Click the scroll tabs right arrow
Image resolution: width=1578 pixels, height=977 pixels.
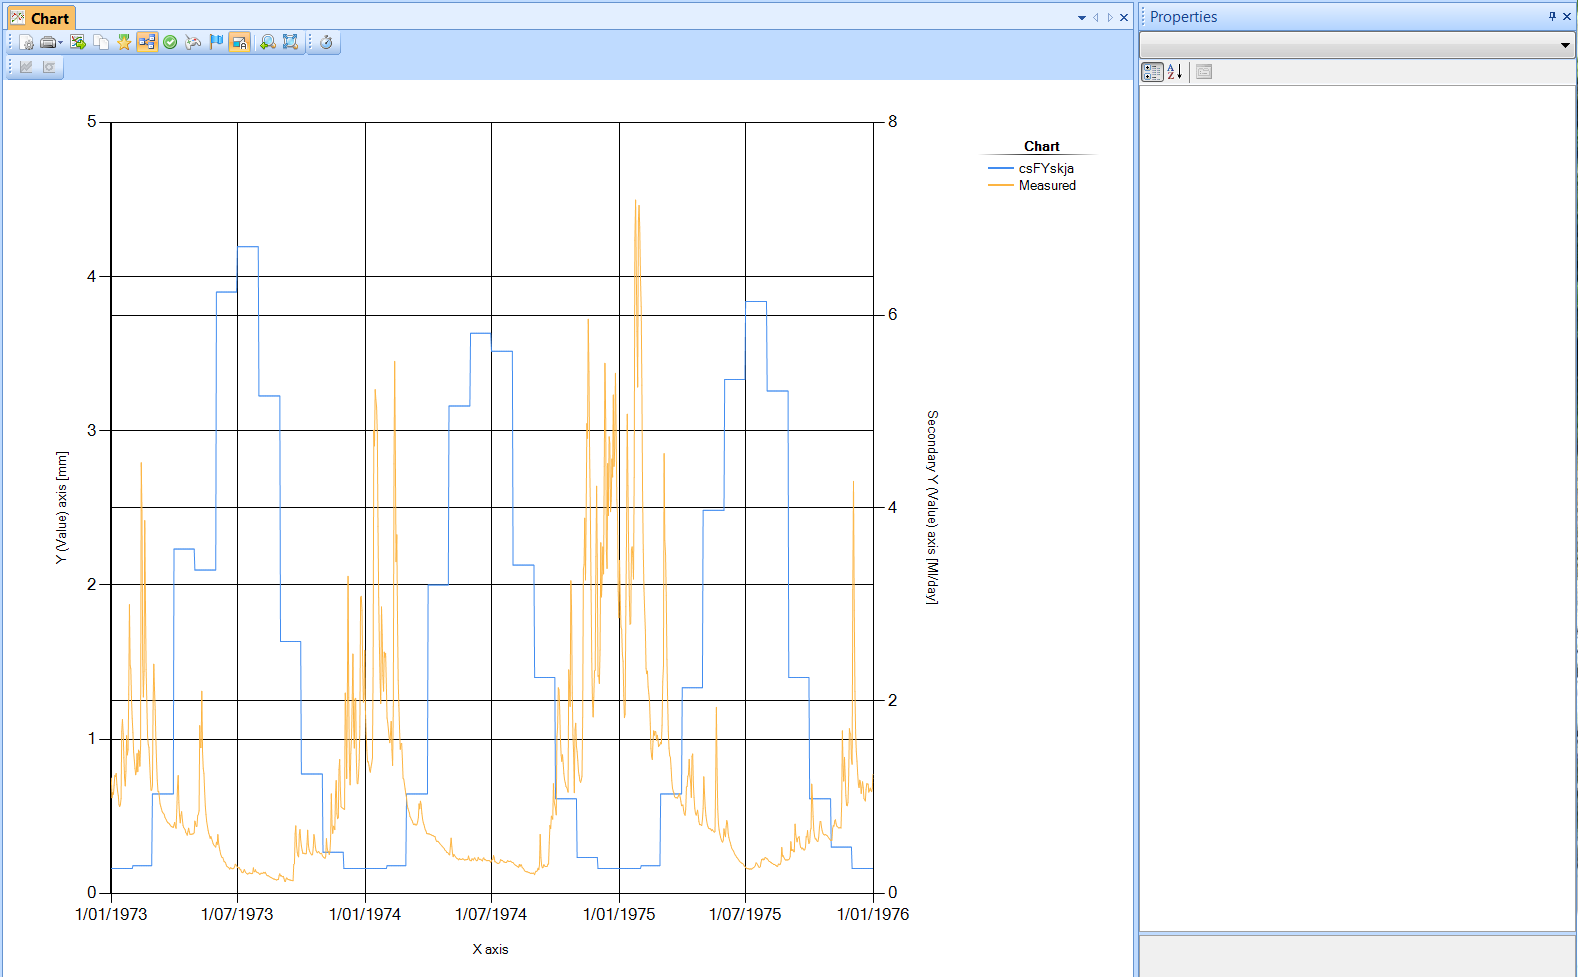coord(1110,18)
